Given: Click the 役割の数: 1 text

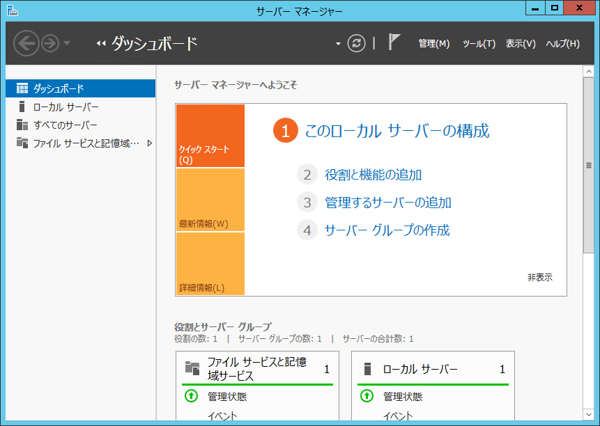Looking at the screenshot, I should point(196,339).
